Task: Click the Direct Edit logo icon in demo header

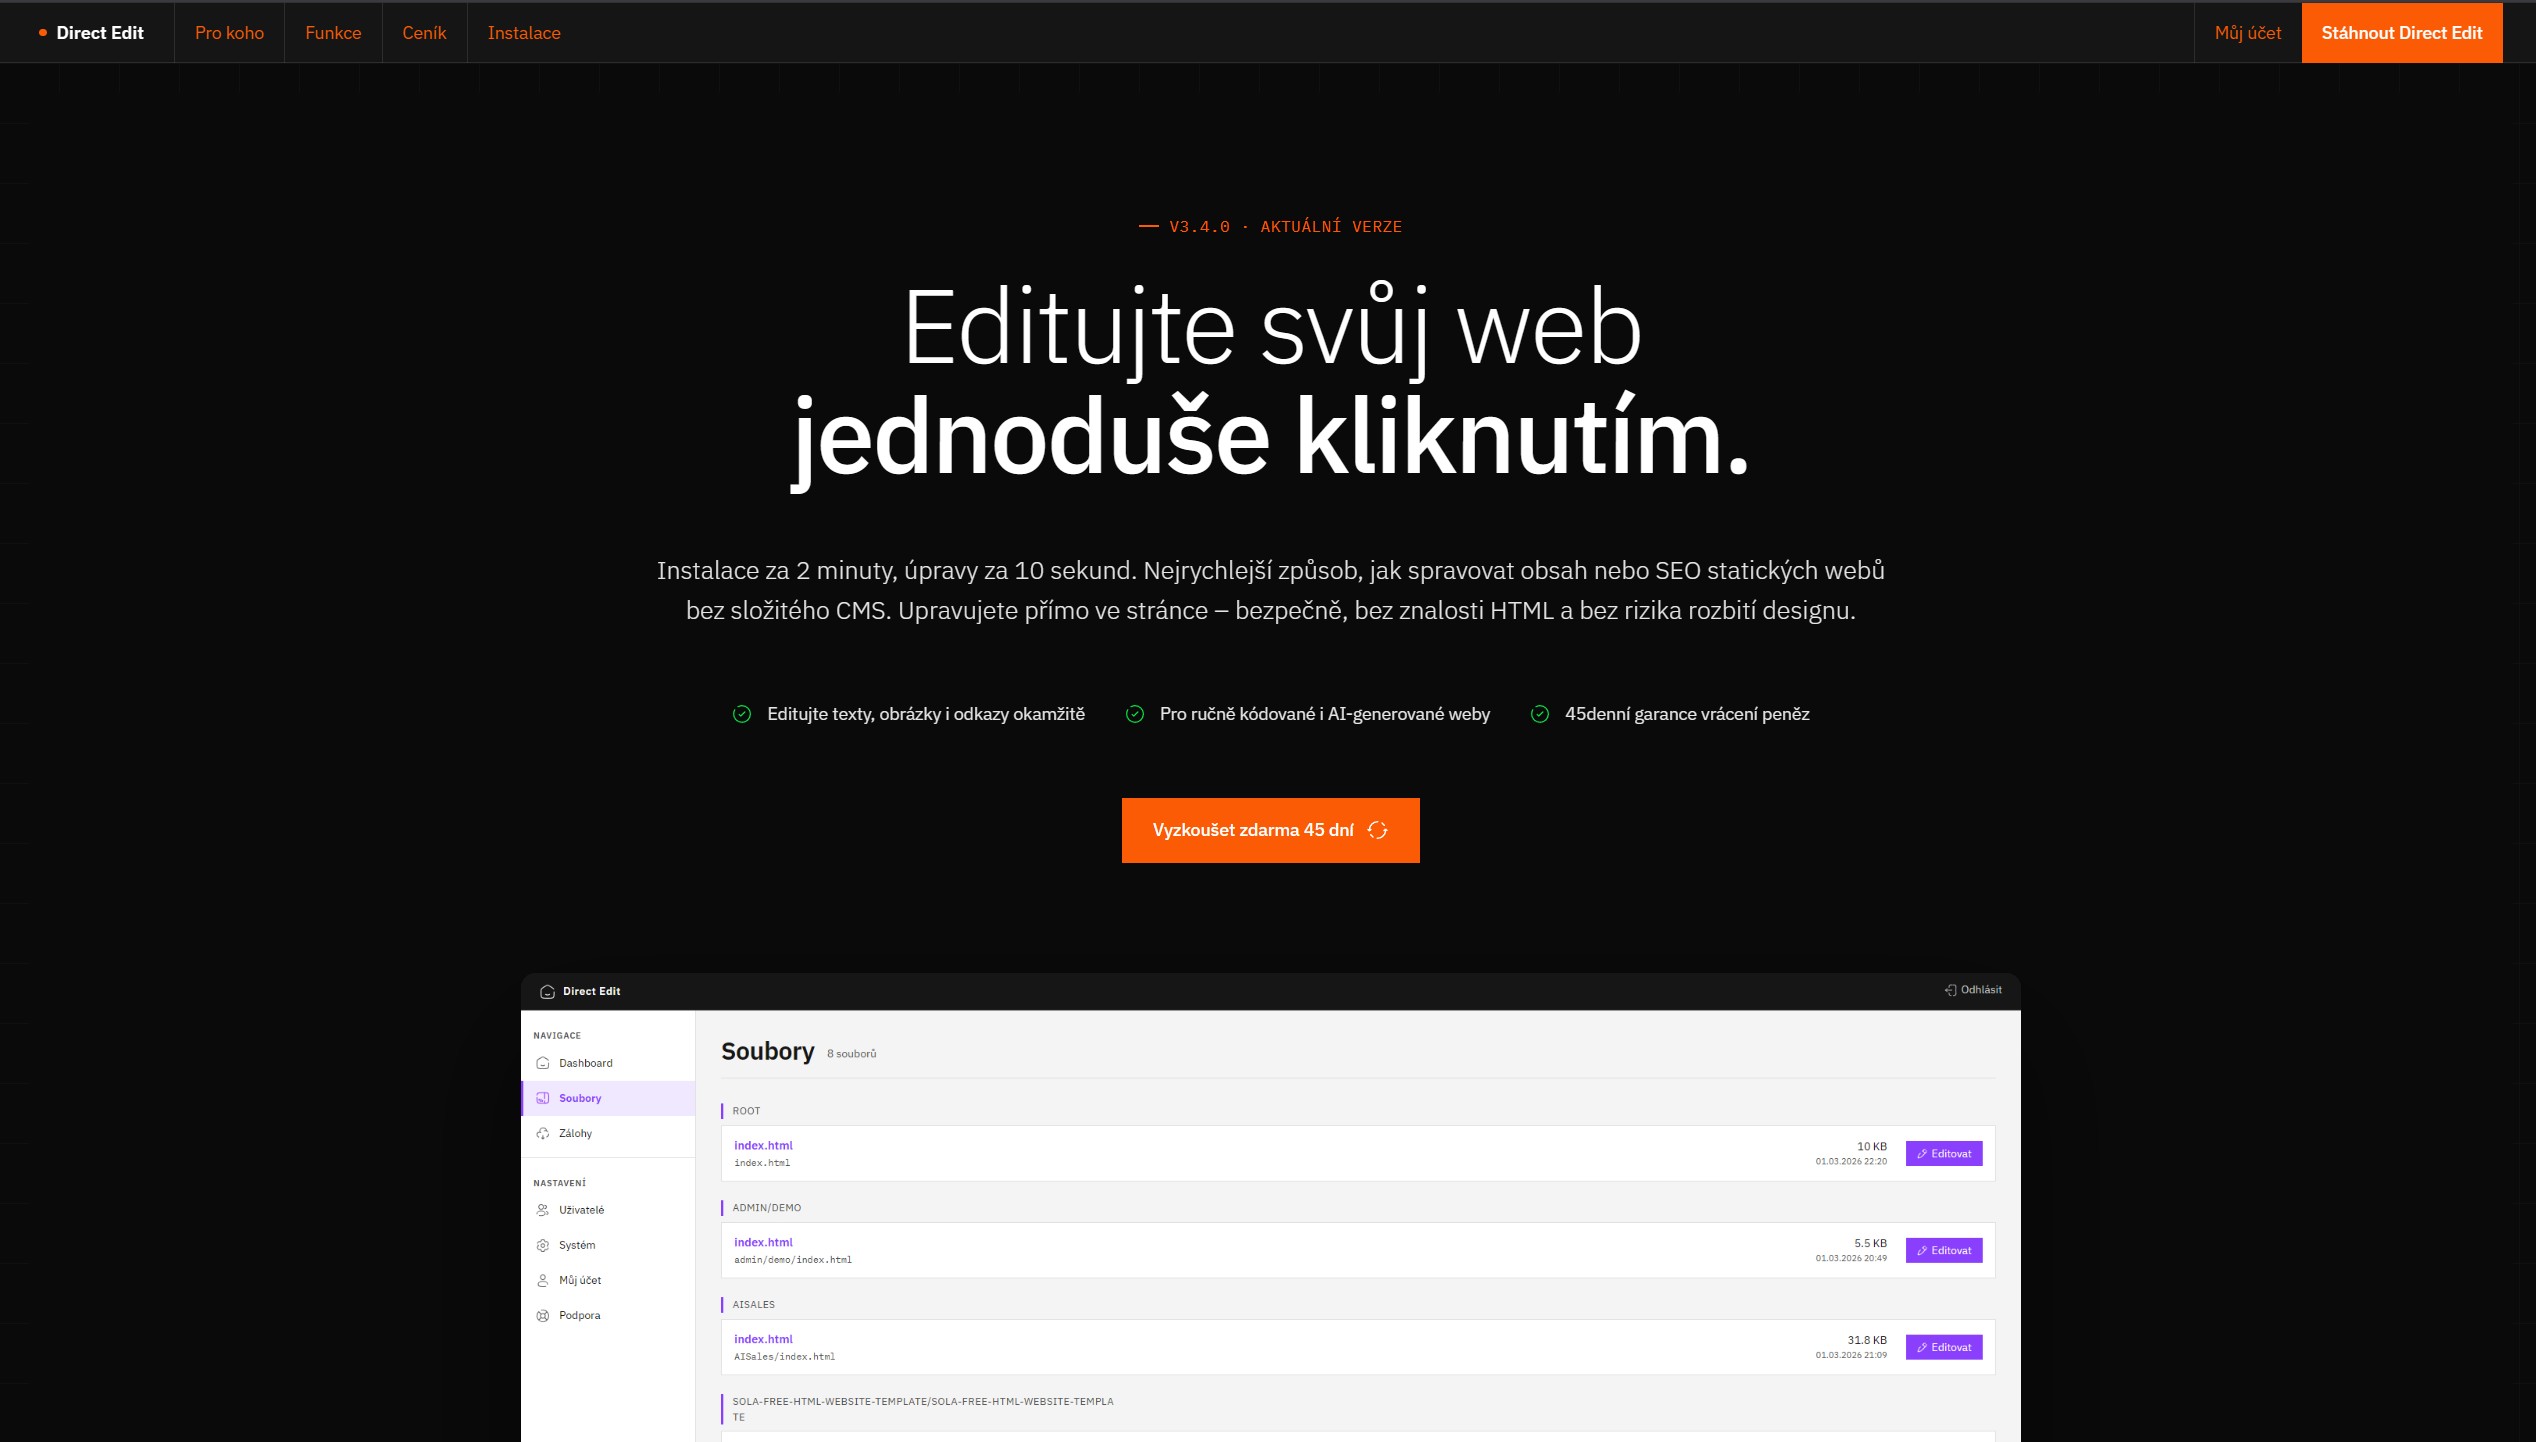Action: 548,991
